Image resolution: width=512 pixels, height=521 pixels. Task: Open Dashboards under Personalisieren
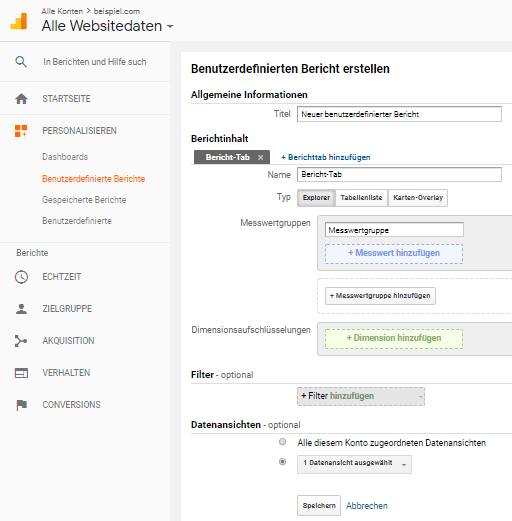65,157
